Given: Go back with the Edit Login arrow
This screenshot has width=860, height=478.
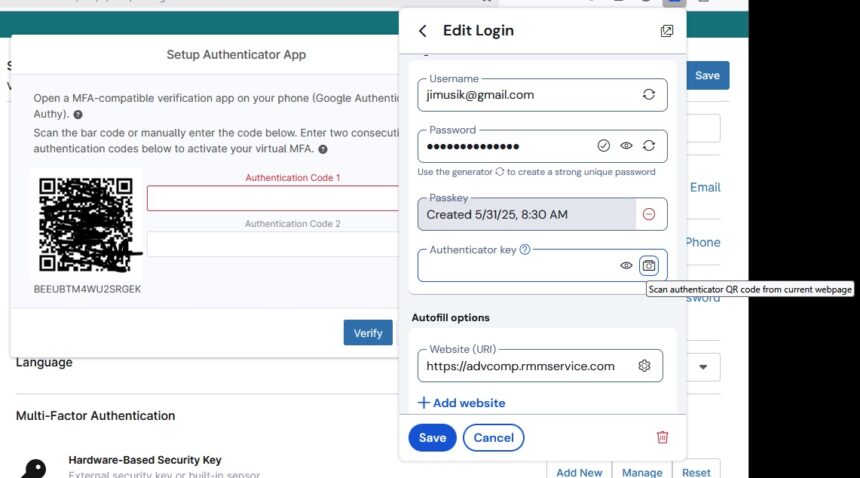Looking at the screenshot, I should pos(422,31).
